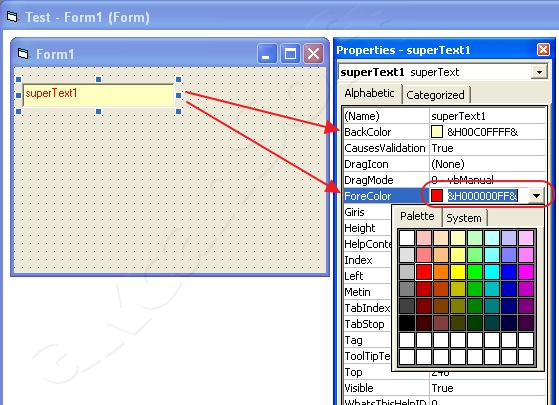The image size is (559, 405).
Task: Click the pale yellow swatch beside the BackColor value
Action: pos(437,132)
